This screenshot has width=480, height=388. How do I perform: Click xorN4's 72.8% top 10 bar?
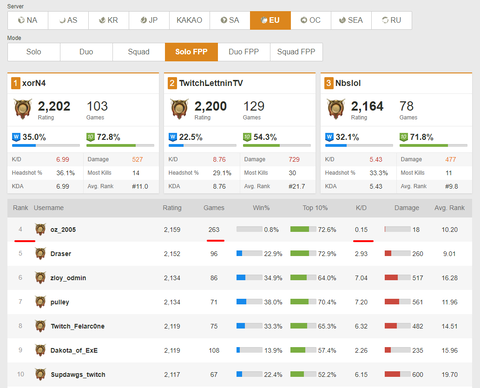(x=120, y=145)
